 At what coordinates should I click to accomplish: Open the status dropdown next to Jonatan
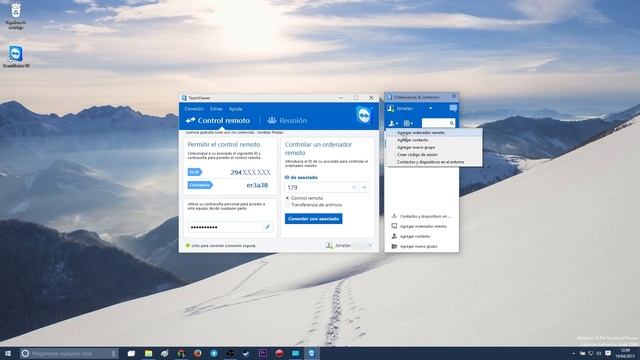(x=431, y=108)
